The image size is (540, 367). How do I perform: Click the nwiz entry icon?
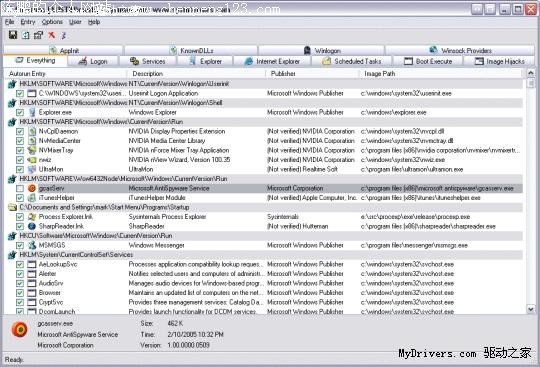[32, 160]
